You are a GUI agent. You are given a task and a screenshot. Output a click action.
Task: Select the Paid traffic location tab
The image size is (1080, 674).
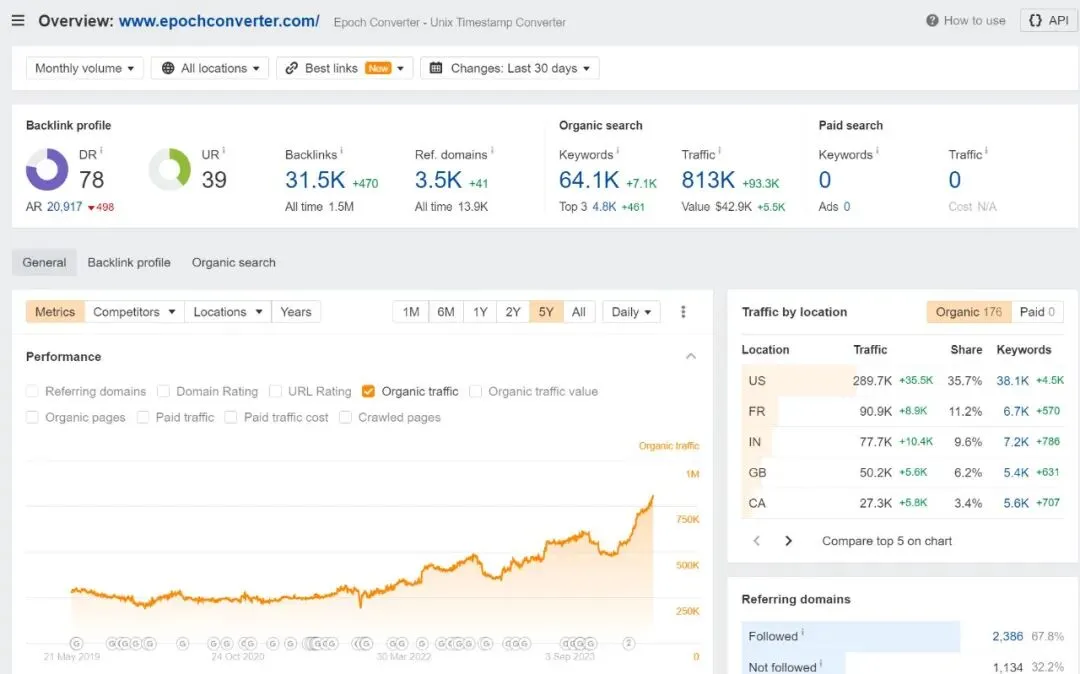[1037, 312]
